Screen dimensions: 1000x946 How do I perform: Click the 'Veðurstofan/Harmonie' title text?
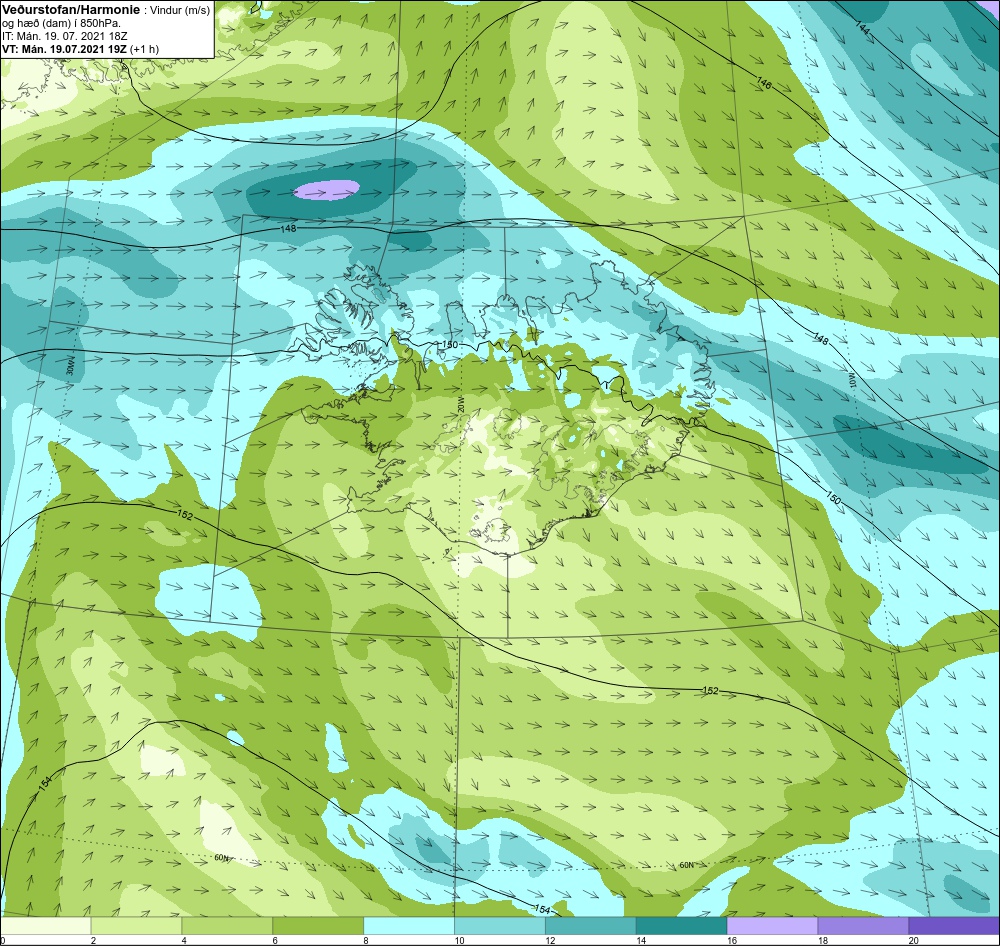click(x=69, y=10)
